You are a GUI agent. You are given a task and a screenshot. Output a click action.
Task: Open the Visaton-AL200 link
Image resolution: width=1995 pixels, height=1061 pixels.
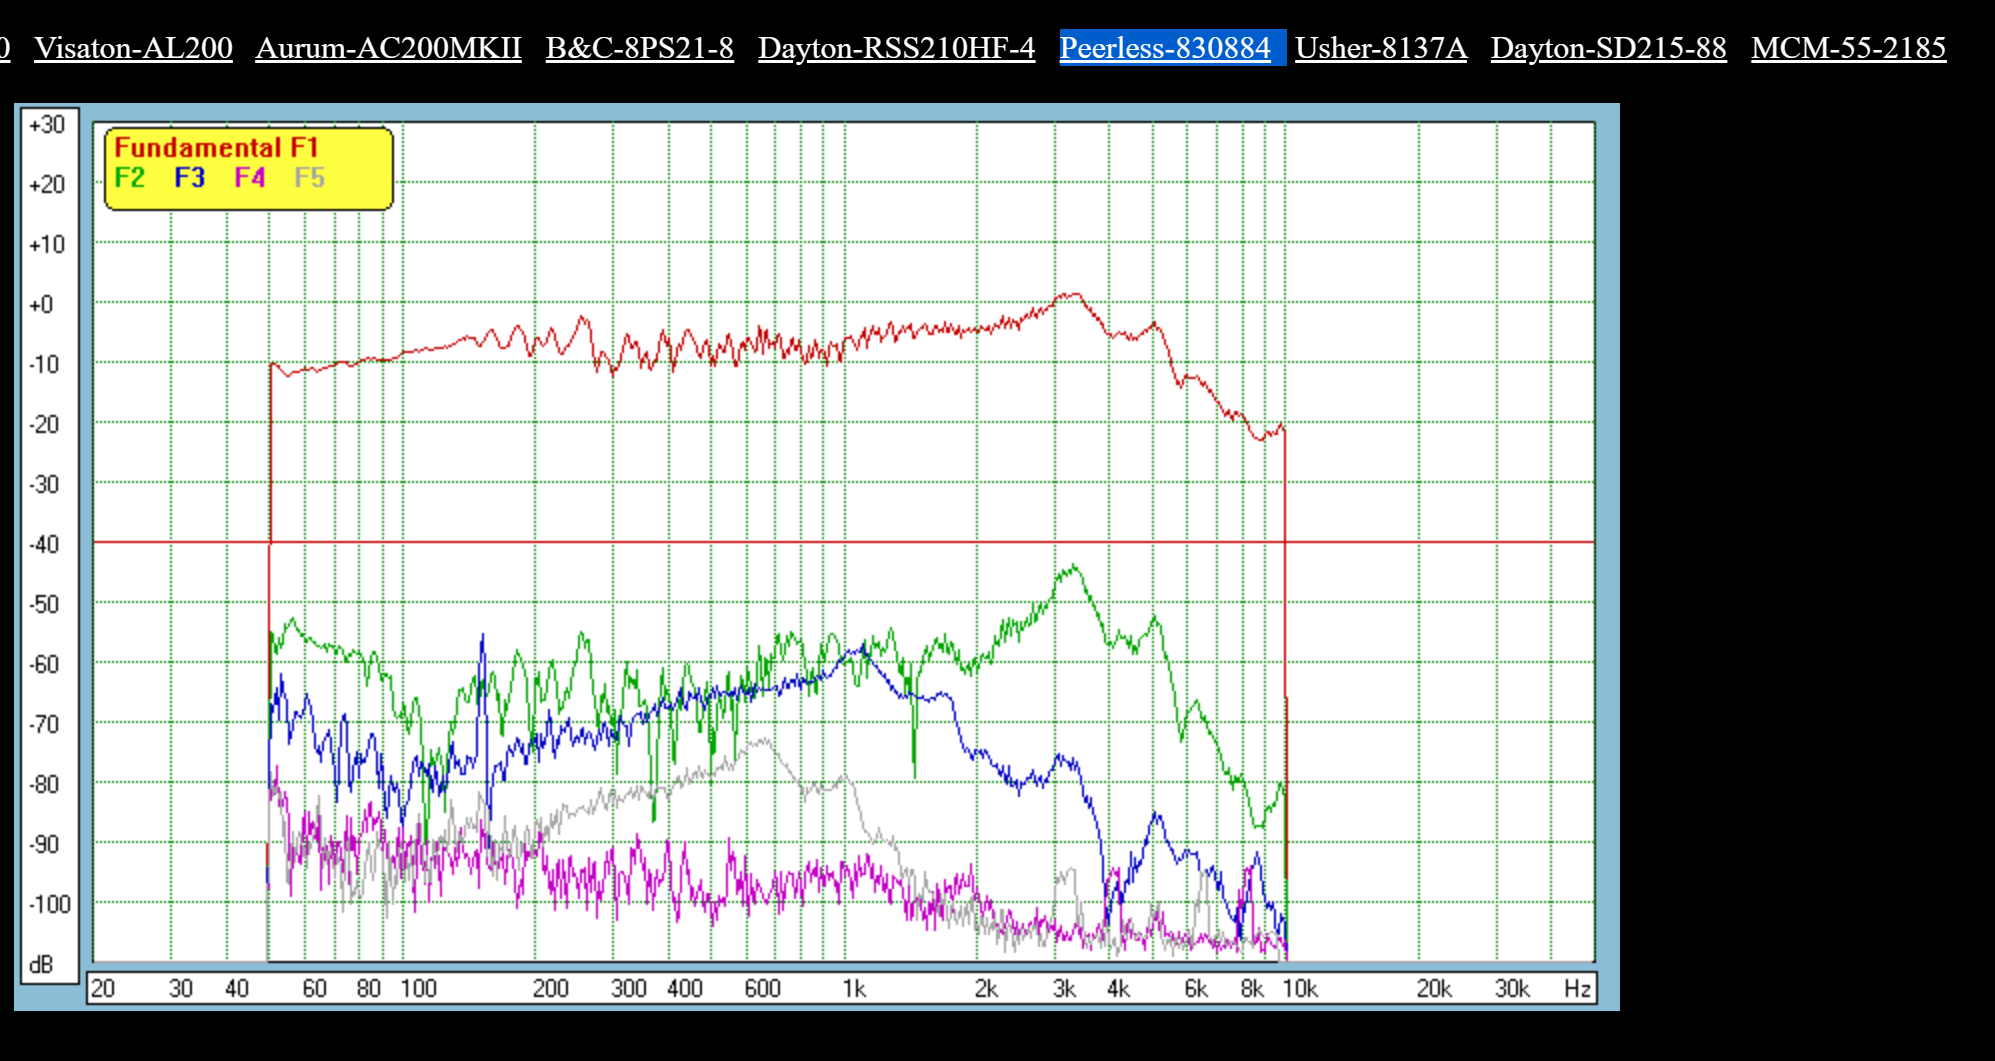pos(133,47)
